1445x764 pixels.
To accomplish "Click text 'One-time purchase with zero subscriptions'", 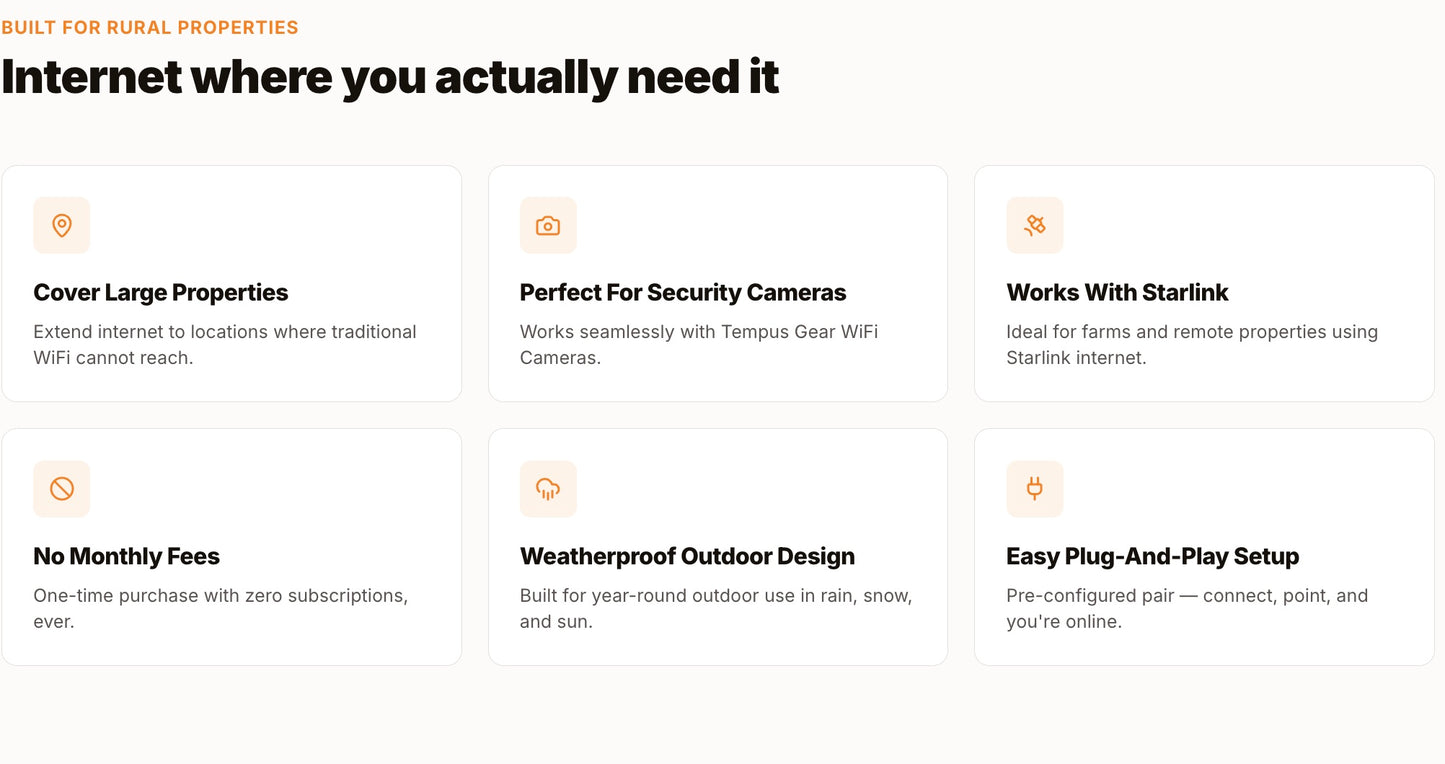I will pos(219,596).
